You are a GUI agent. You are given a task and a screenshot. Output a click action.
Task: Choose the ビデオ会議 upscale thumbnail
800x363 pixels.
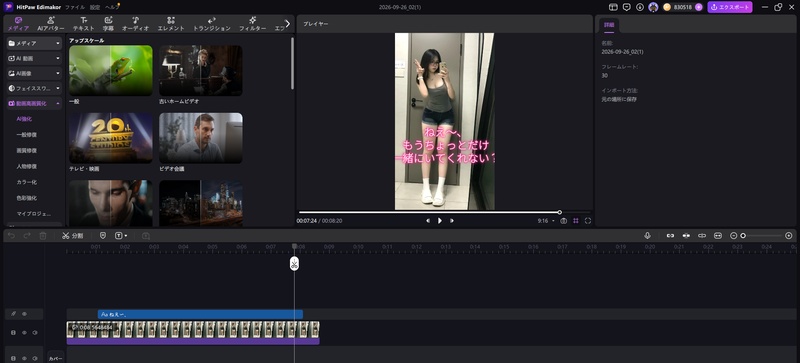click(x=201, y=138)
